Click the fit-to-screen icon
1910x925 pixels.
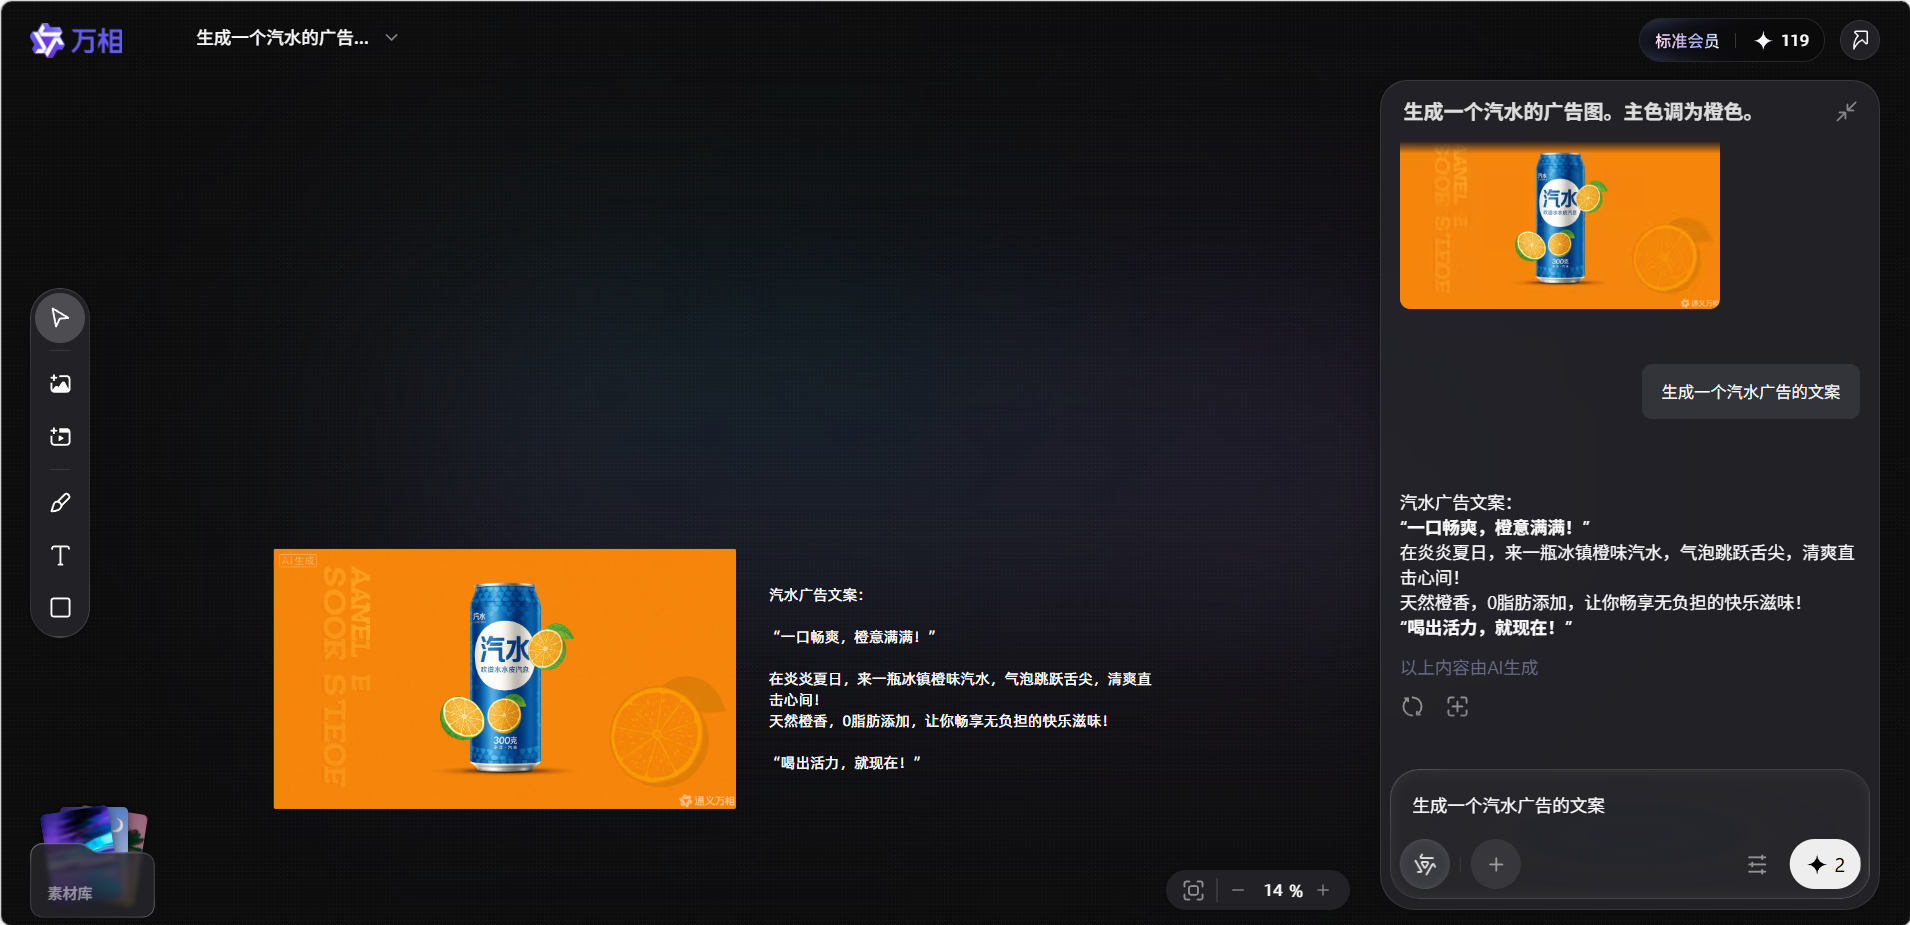click(1193, 890)
